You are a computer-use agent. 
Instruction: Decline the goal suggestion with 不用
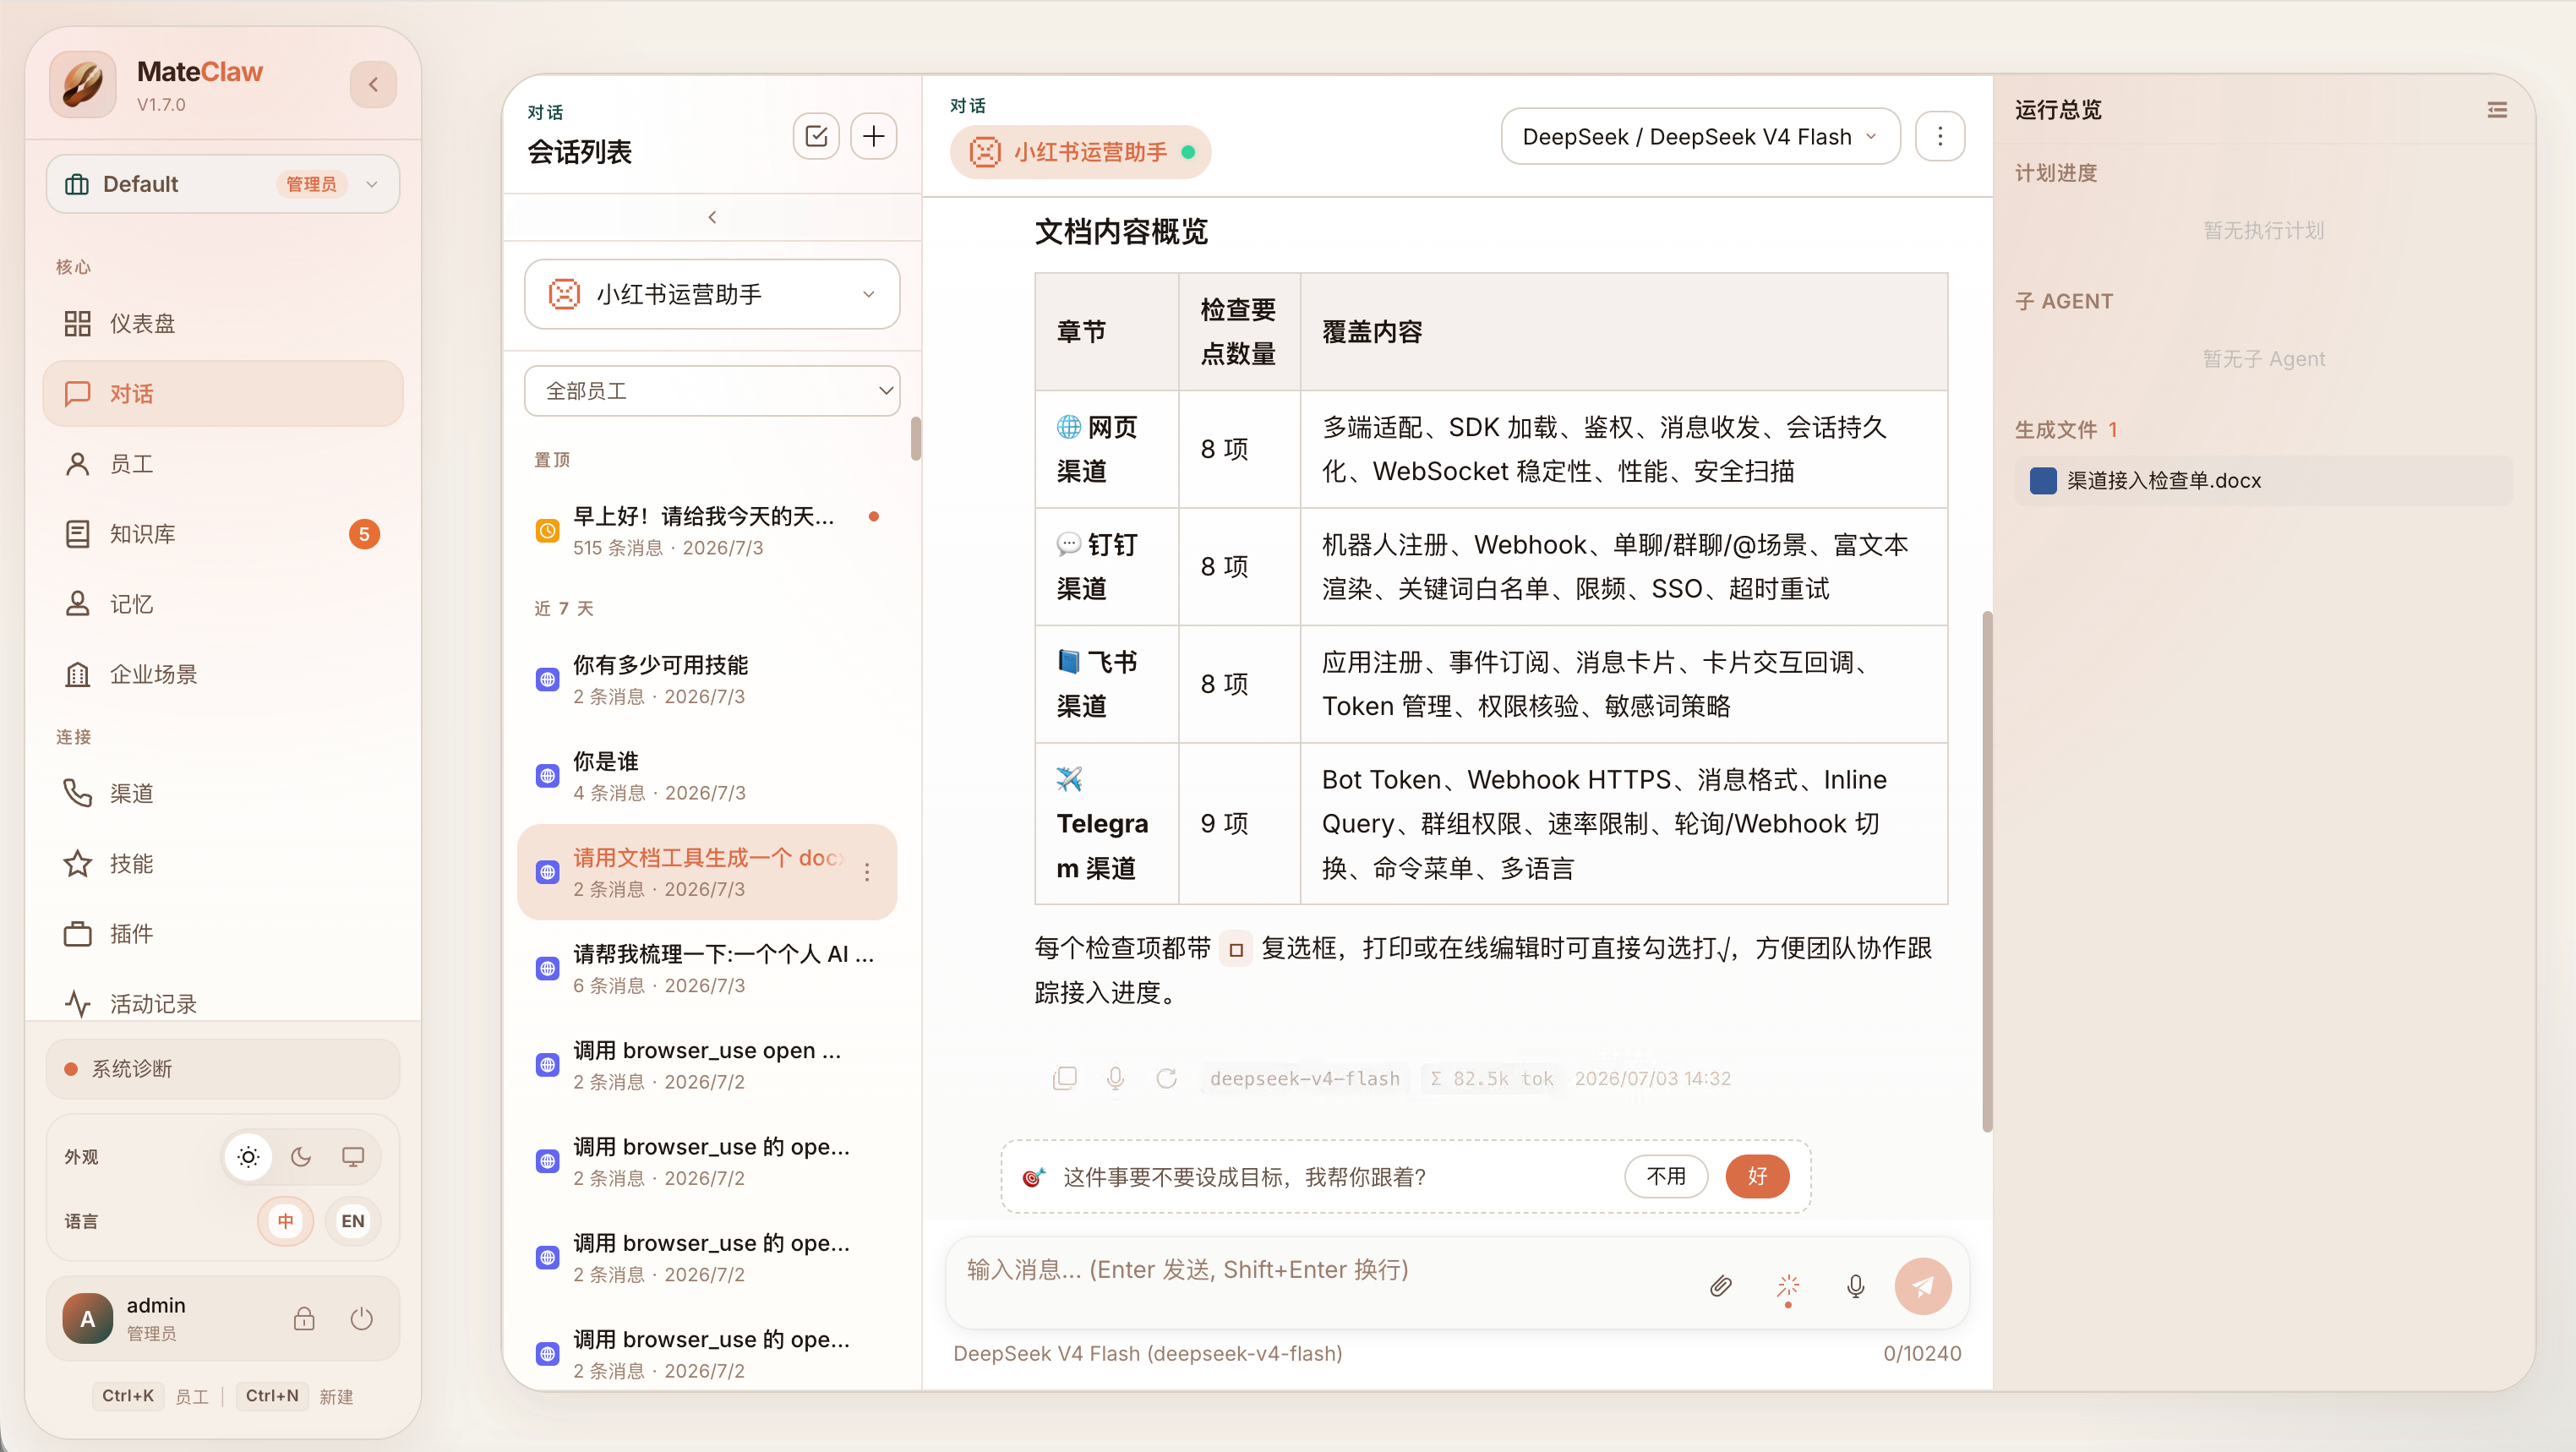click(x=1665, y=1176)
